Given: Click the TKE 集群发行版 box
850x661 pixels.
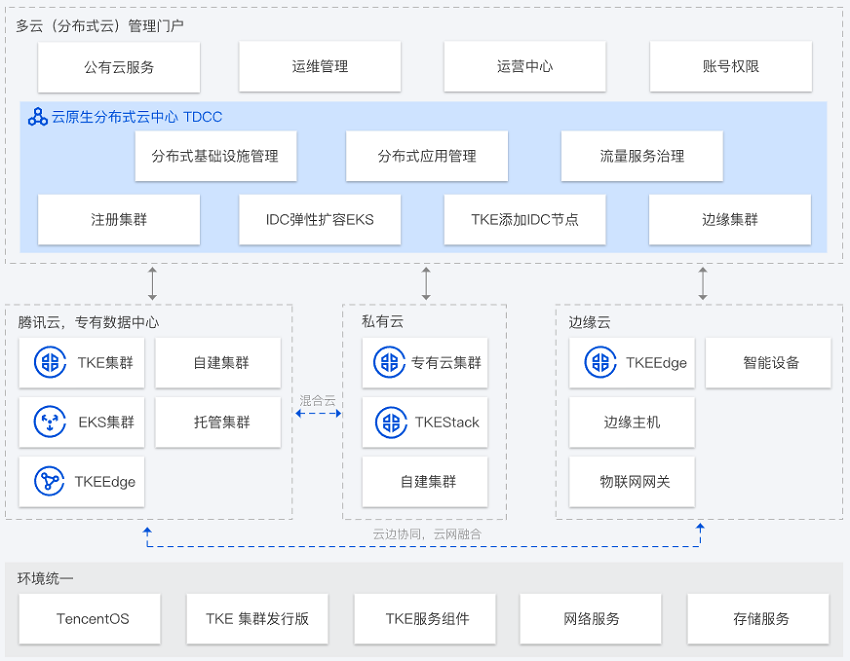Looking at the screenshot, I should point(257,619).
